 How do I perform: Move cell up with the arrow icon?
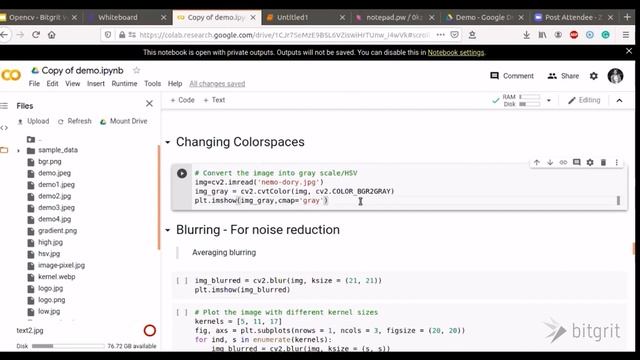click(x=537, y=162)
